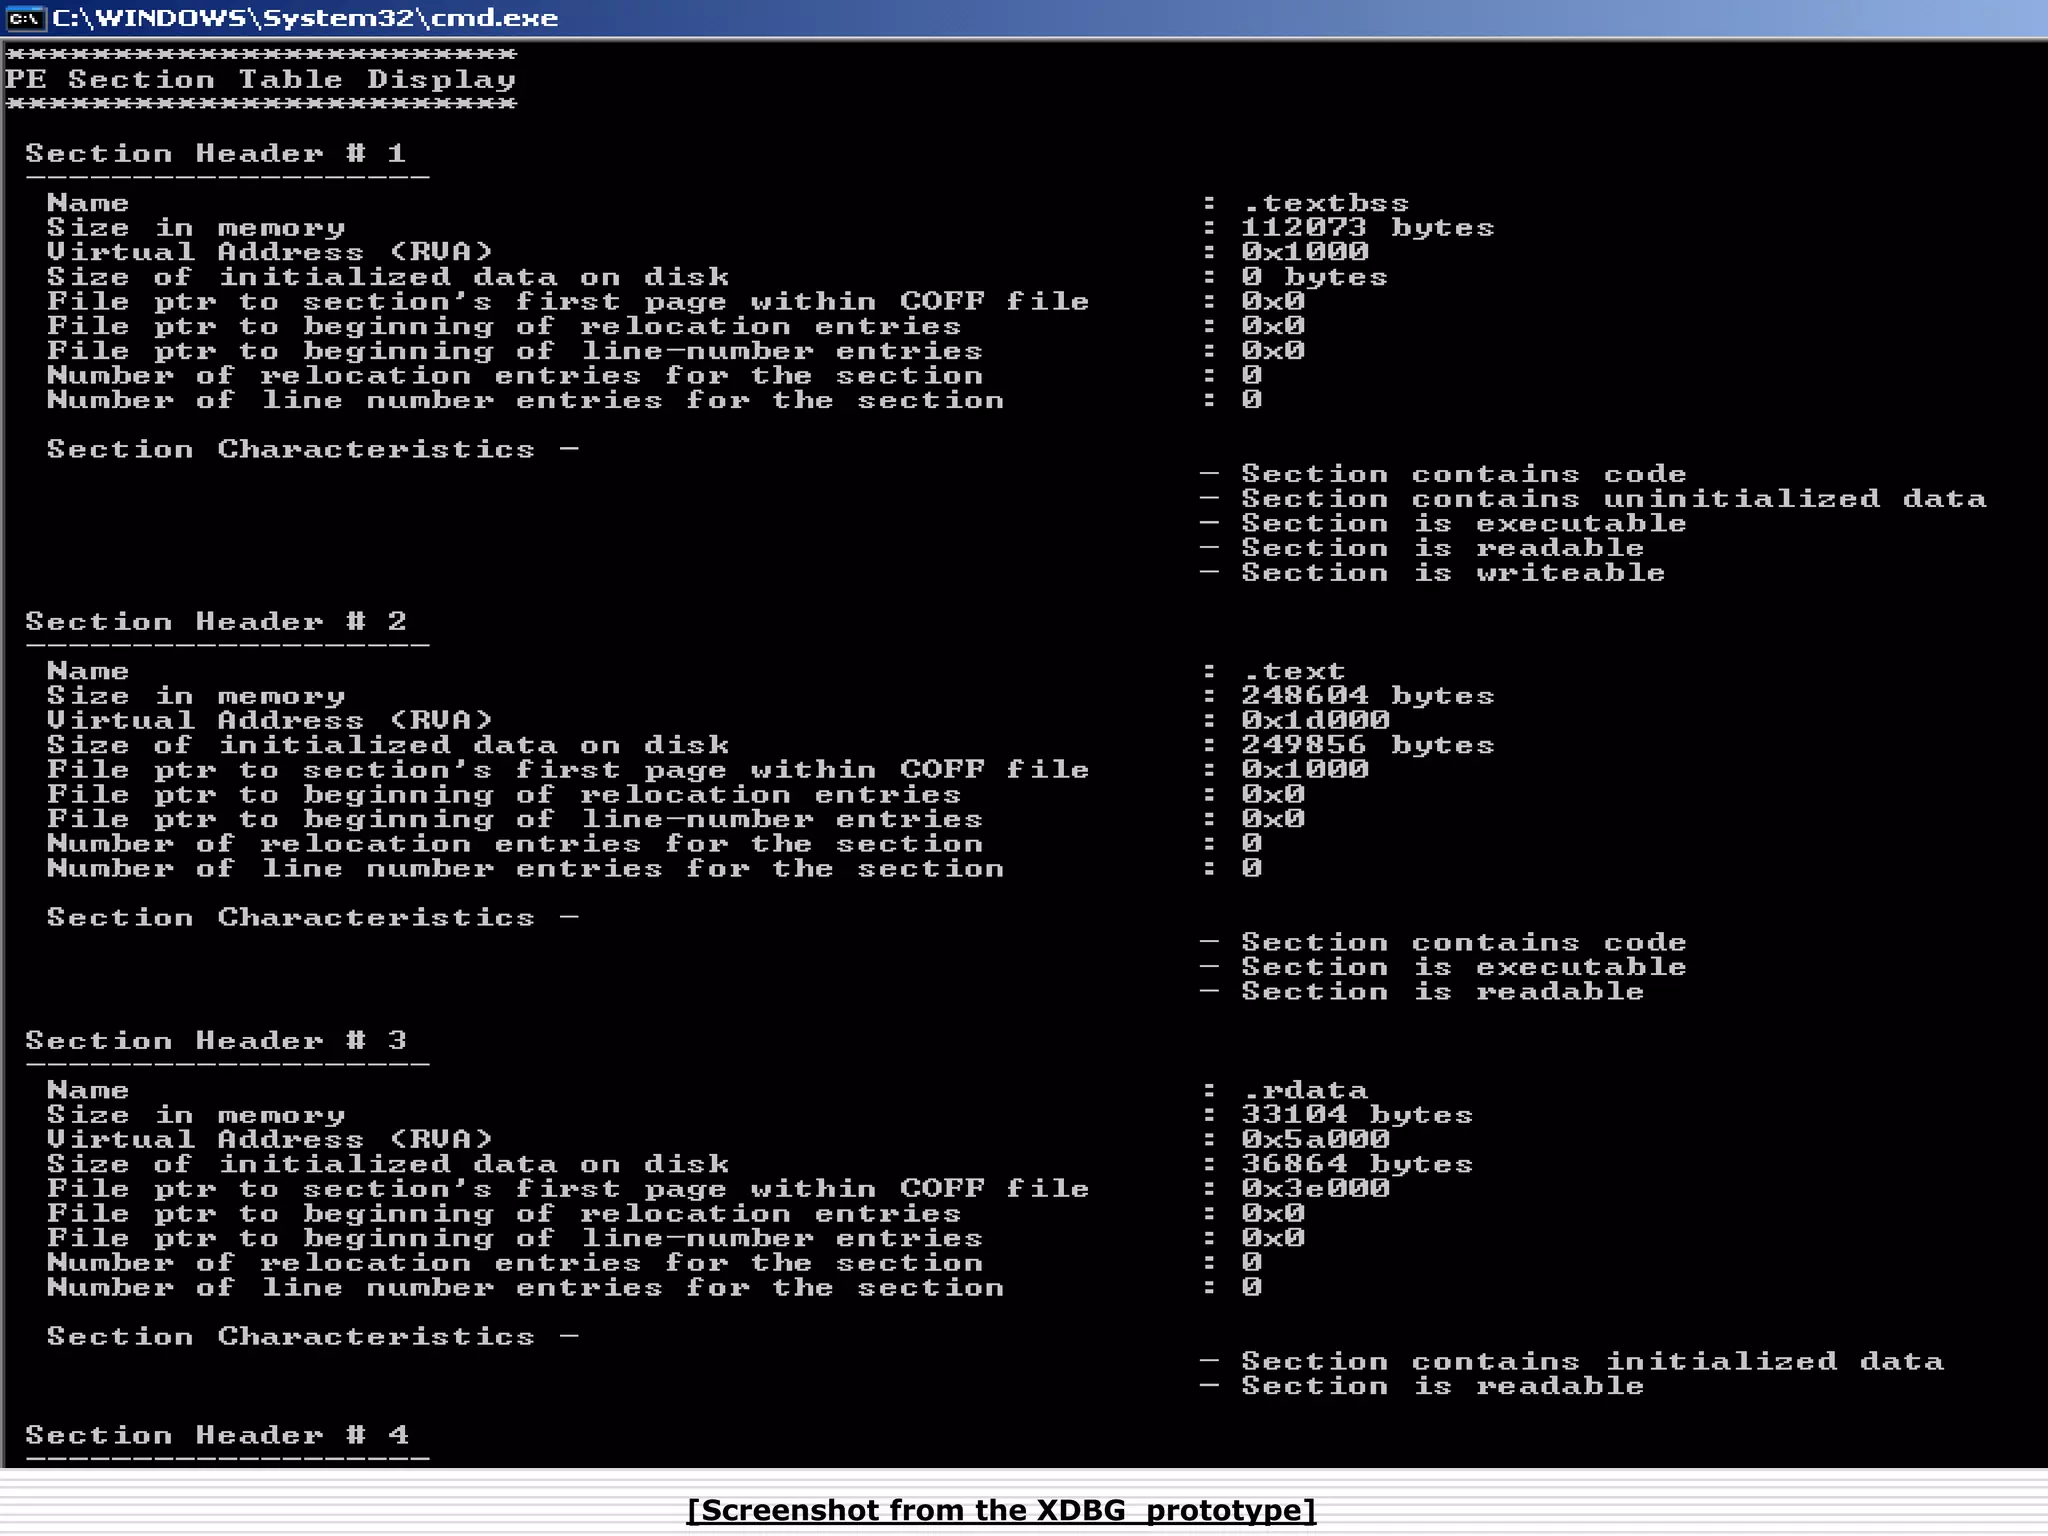Select 'Section is executable' line under .textbss section

coord(1463,524)
